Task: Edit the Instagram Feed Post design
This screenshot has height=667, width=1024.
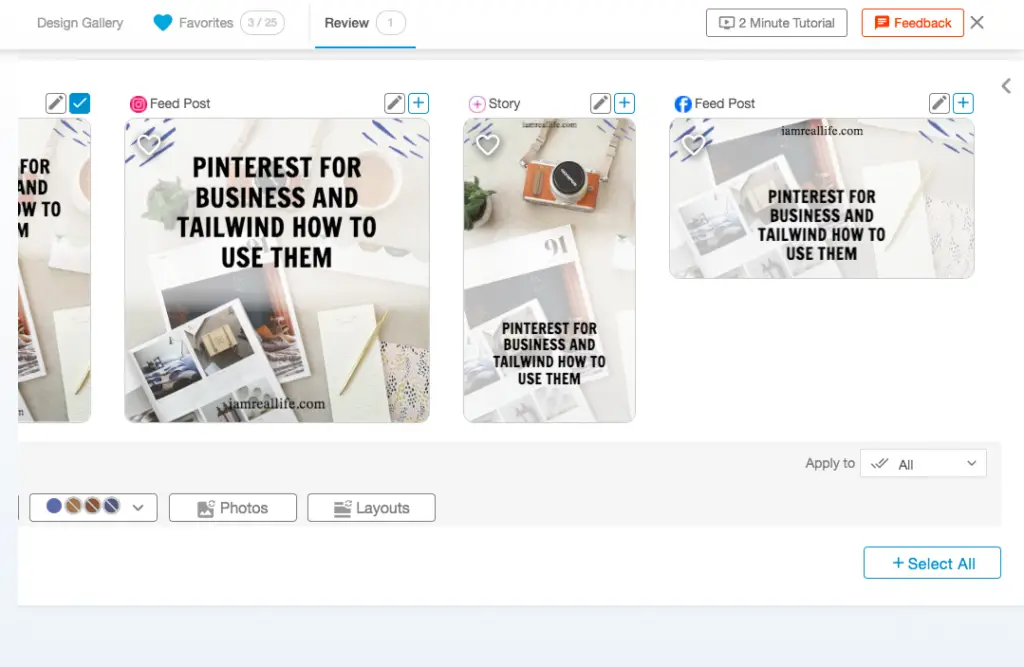Action: 394,103
